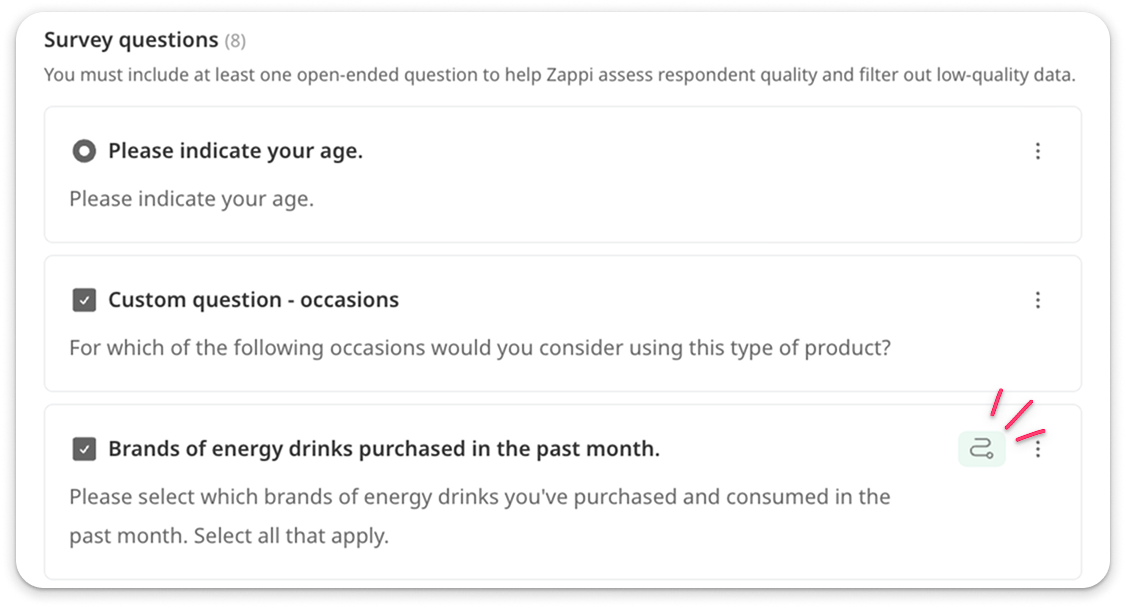Click the (8) question count next to the heading
The image size is (1126, 614).
point(235,42)
